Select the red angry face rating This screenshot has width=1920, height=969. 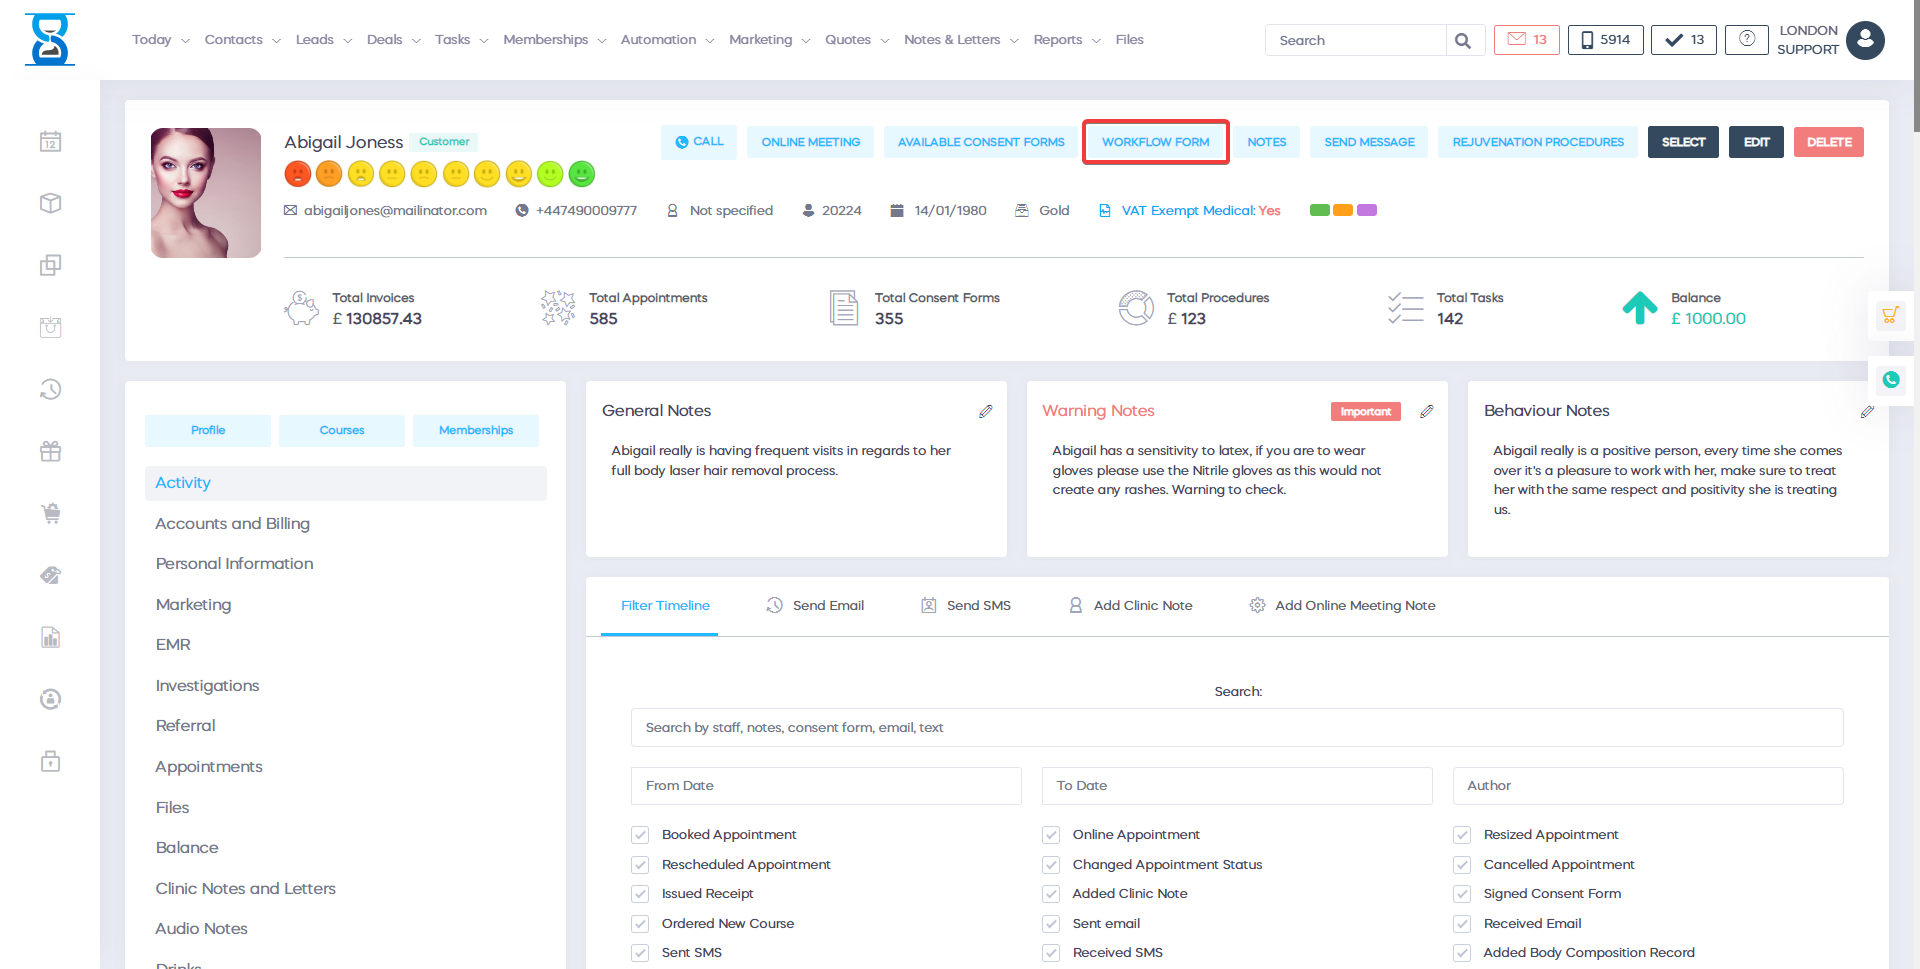[297, 174]
